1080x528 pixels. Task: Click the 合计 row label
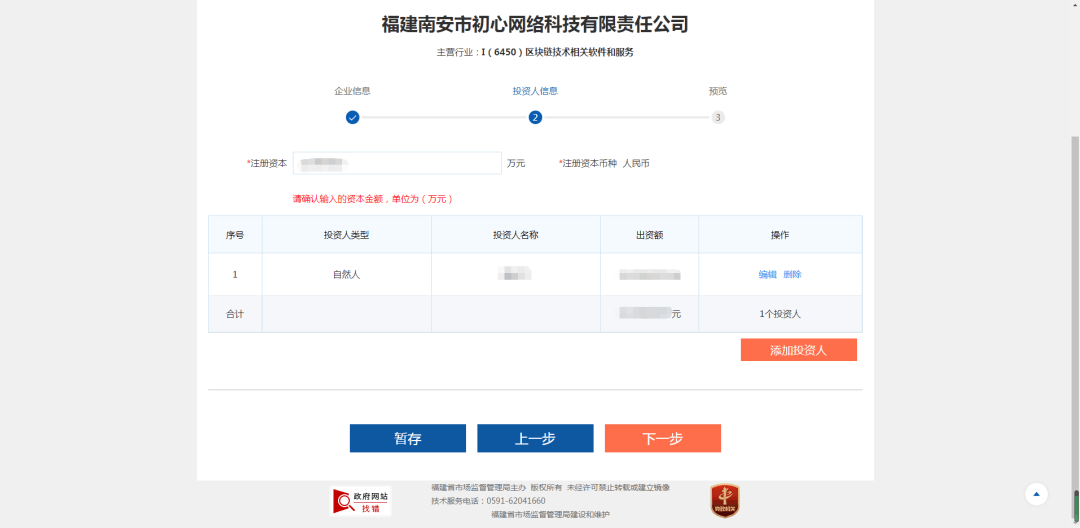[x=235, y=314]
